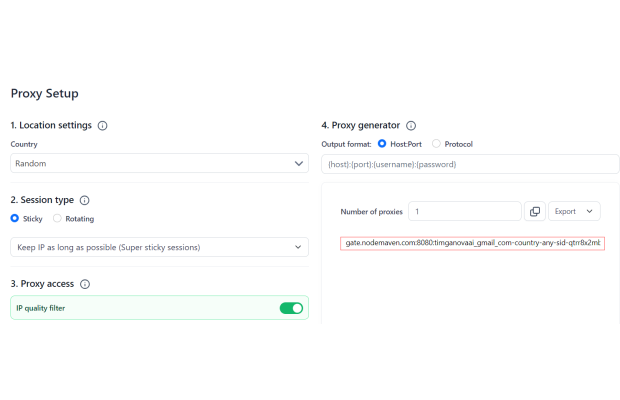The width and height of the screenshot is (620, 400).
Task: Click info icon next to Proxy generator
Action: [x=411, y=126]
